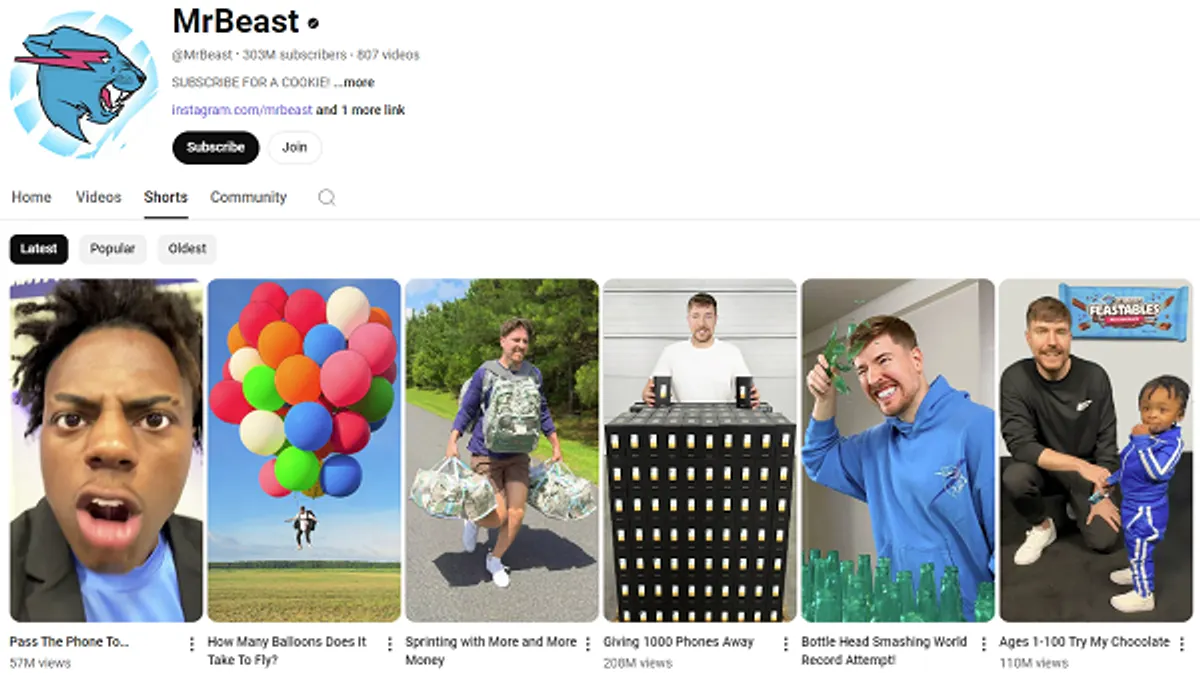Screen dimensions: 1200x675
Task: Select the Popular filter chip
Action: [113, 249]
